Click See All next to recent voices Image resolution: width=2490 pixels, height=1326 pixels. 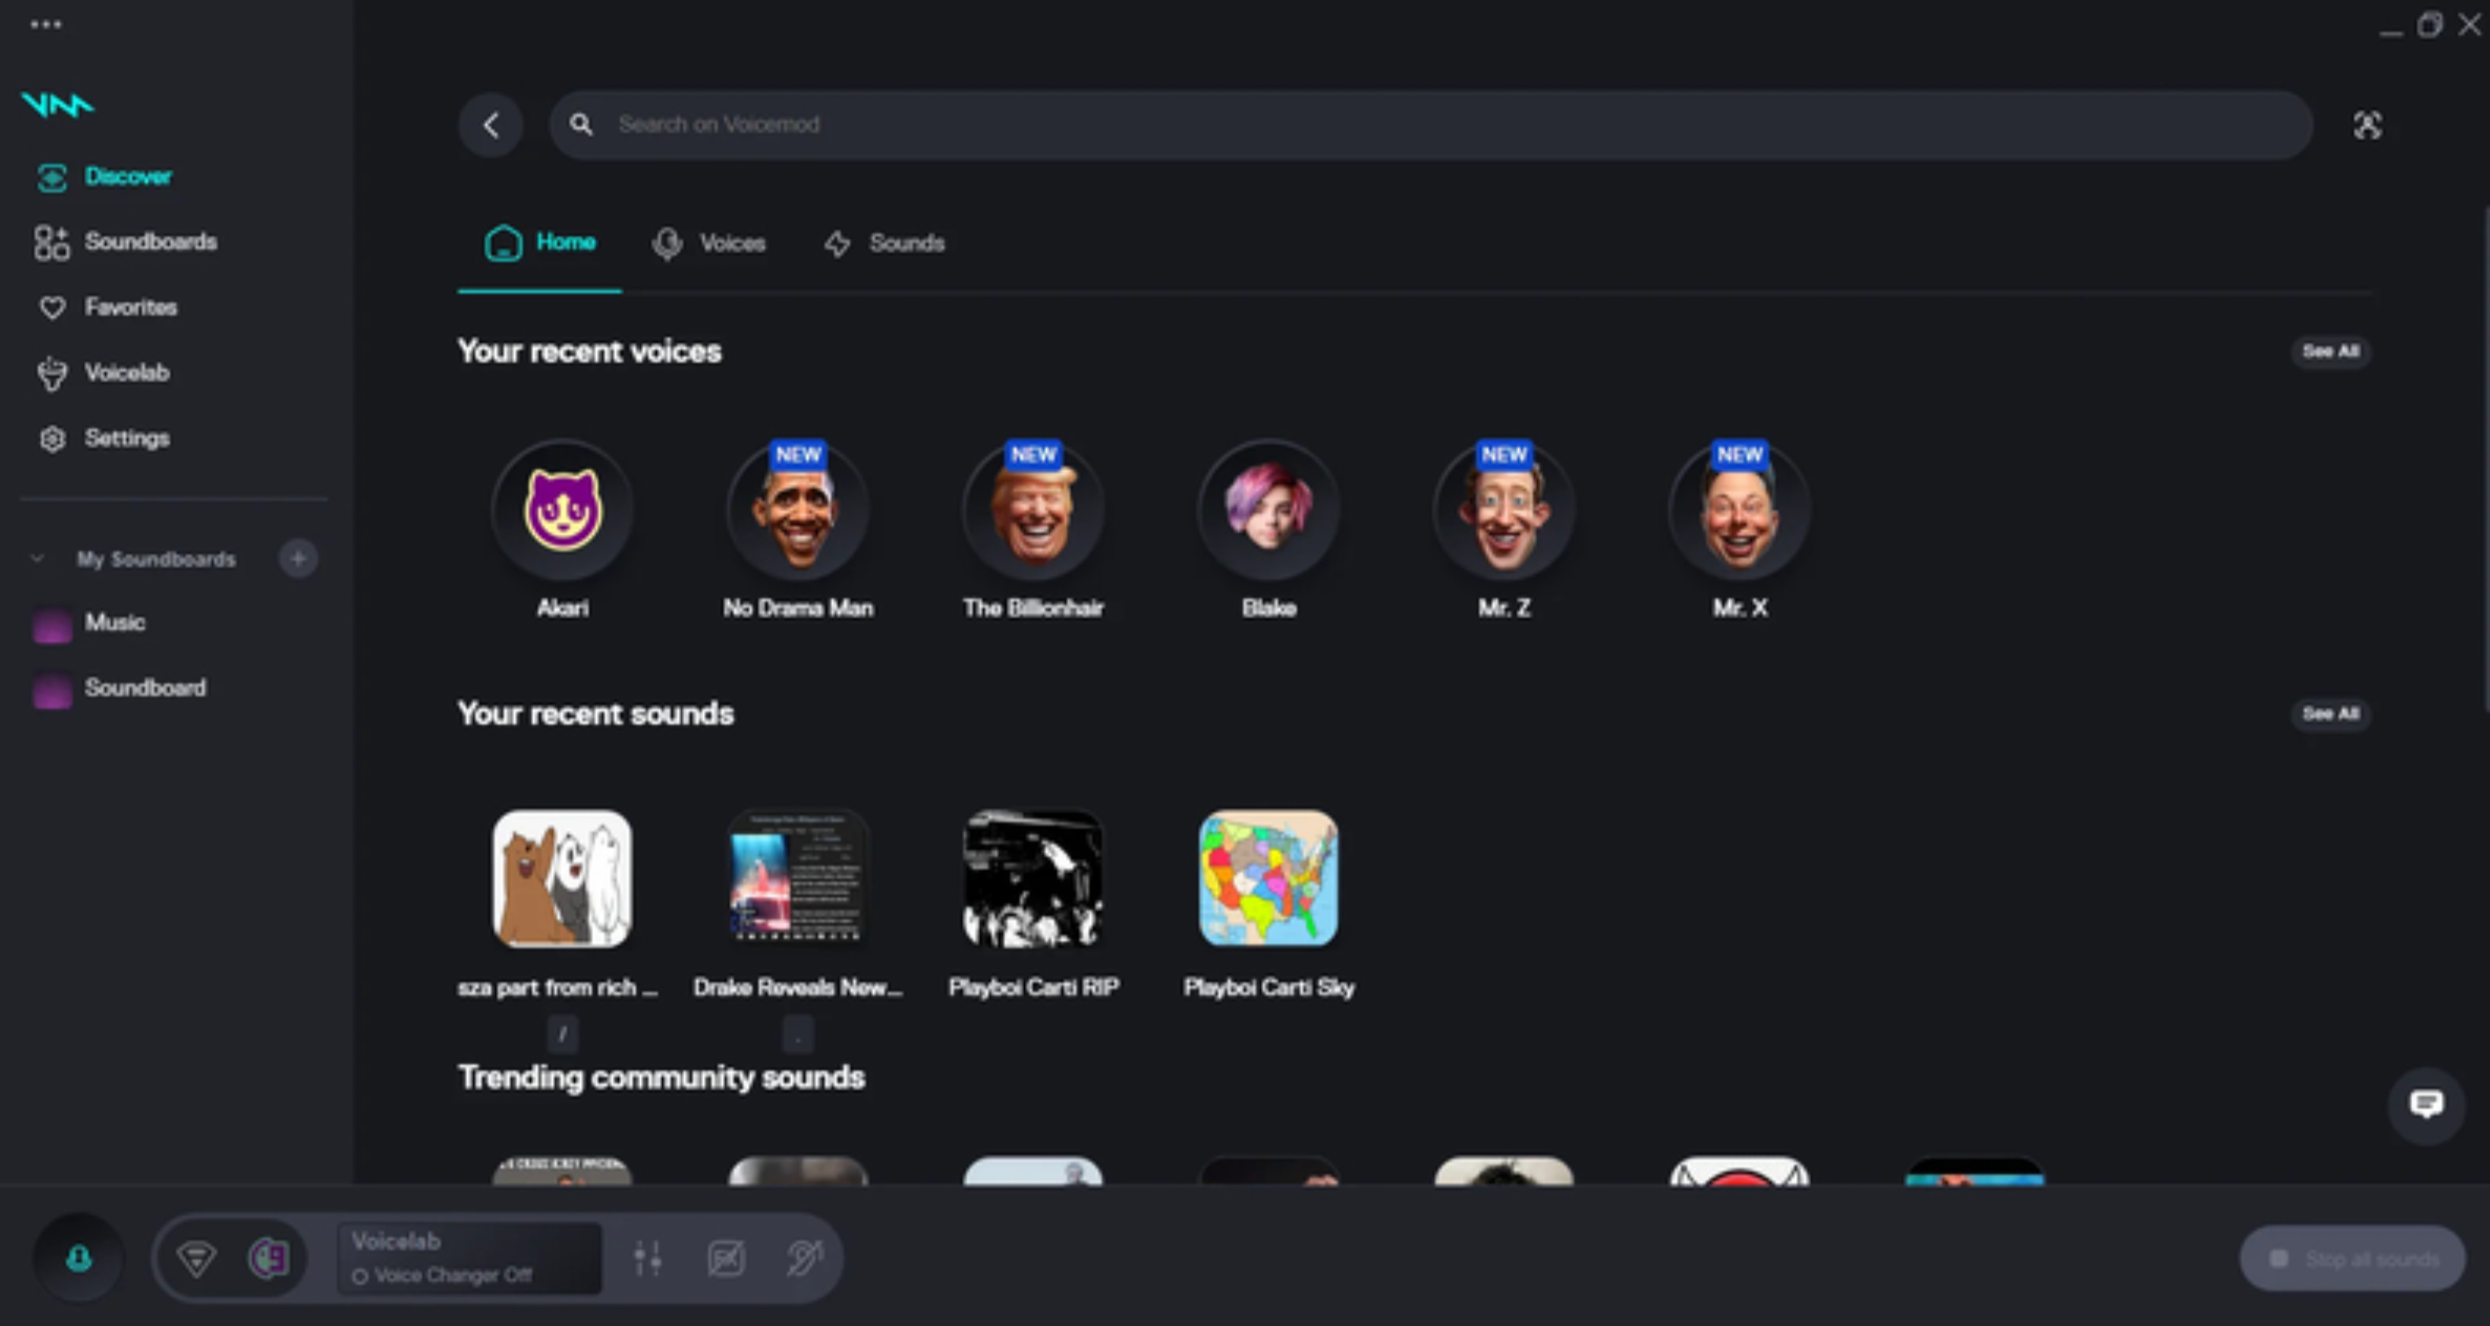[x=2330, y=351]
